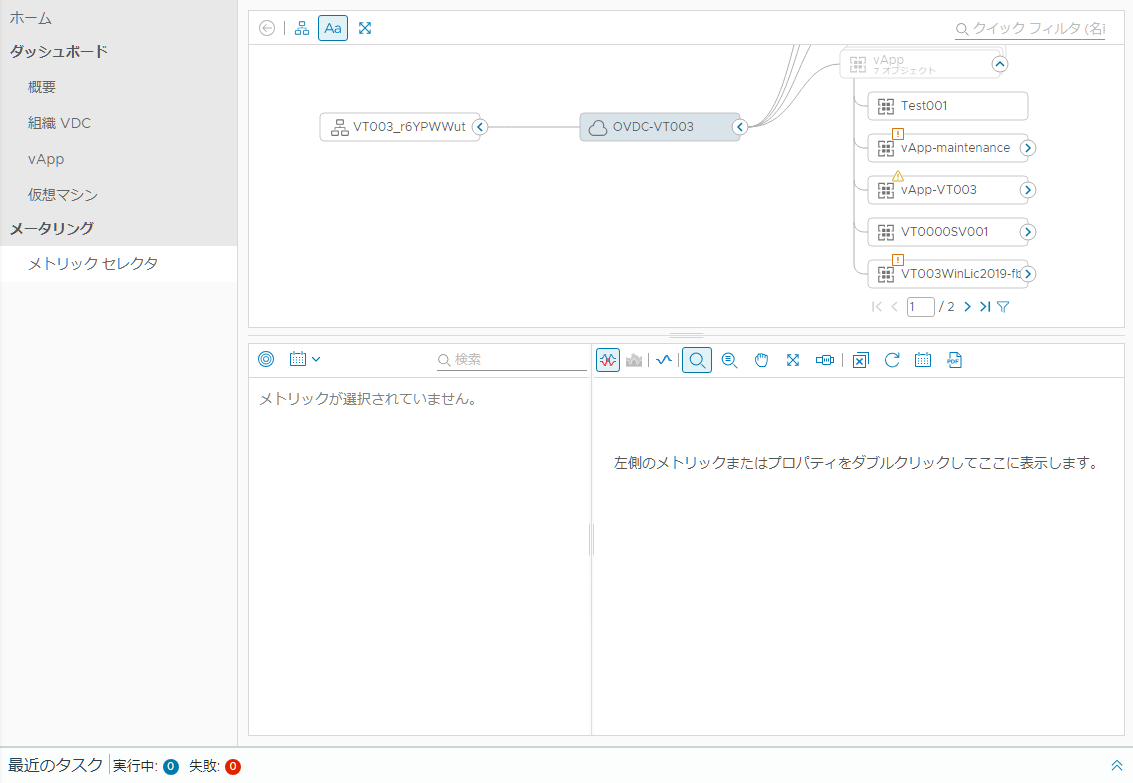Click the yellow warning icon on vApp-VT003
This screenshot has height=783, width=1133.
tap(898, 176)
